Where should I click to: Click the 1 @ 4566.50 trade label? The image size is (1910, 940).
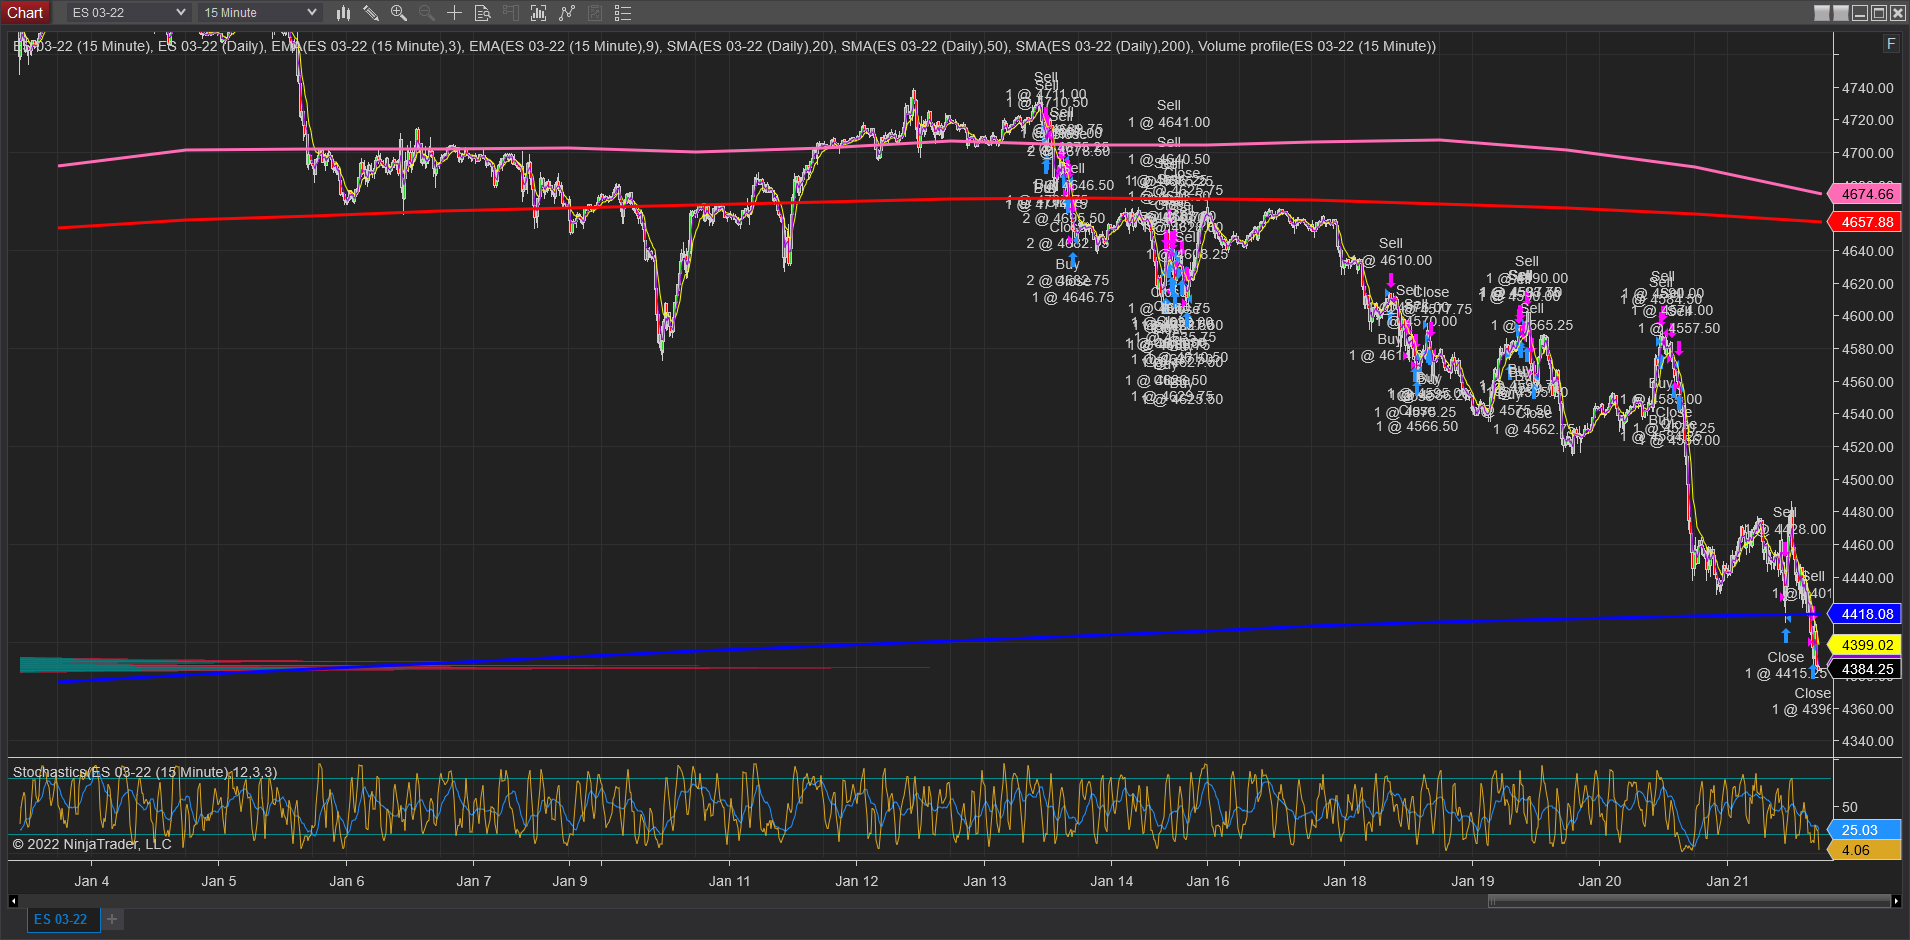(x=1417, y=426)
